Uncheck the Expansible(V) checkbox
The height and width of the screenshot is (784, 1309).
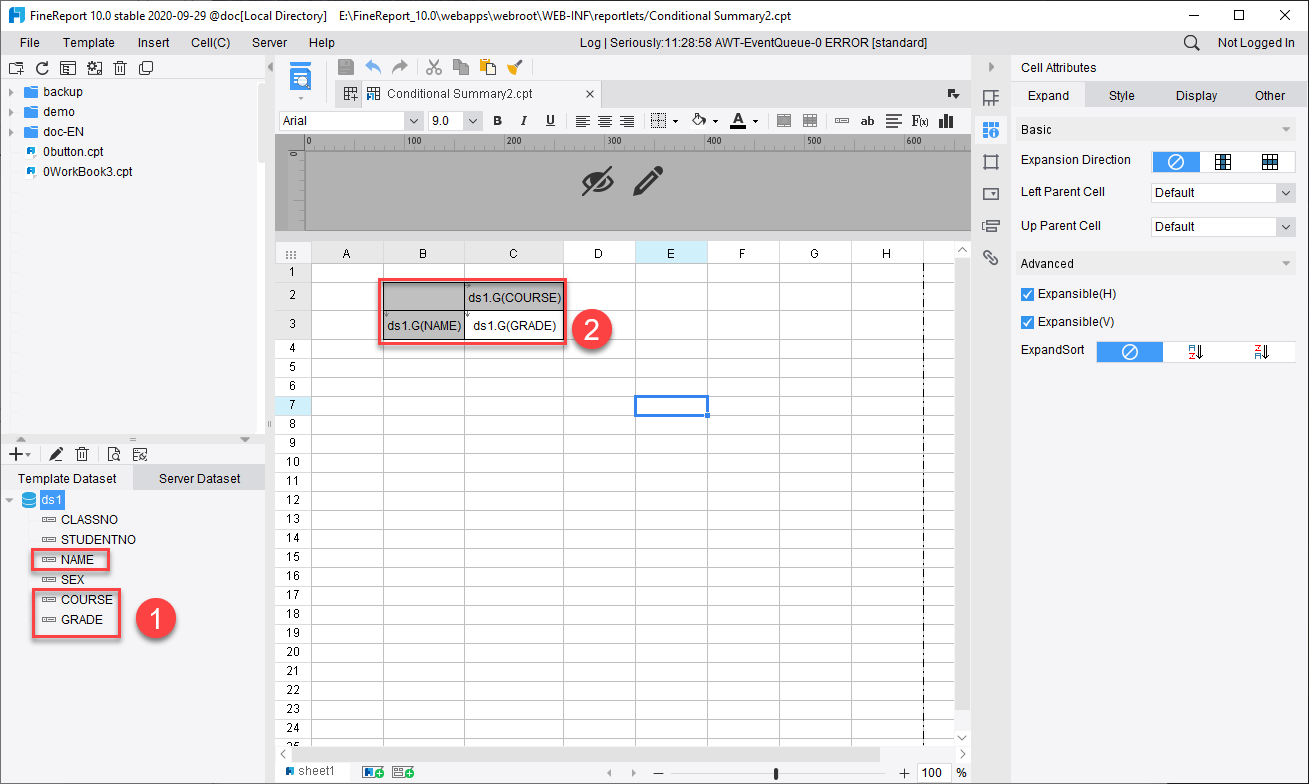click(x=1027, y=322)
